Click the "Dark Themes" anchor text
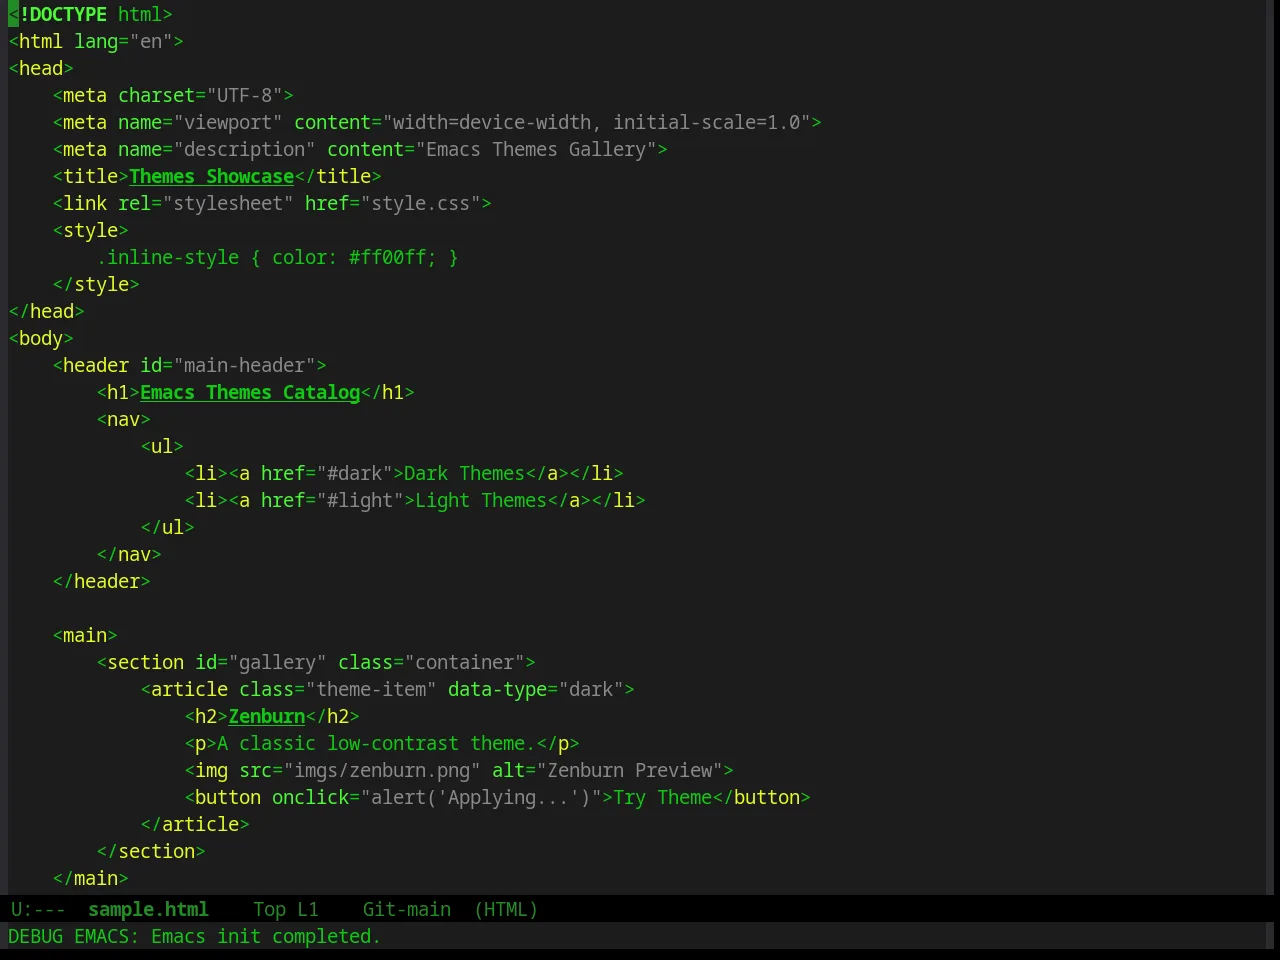Image resolution: width=1280 pixels, height=960 pixels. pyautogui.click(x=464, y=473)
